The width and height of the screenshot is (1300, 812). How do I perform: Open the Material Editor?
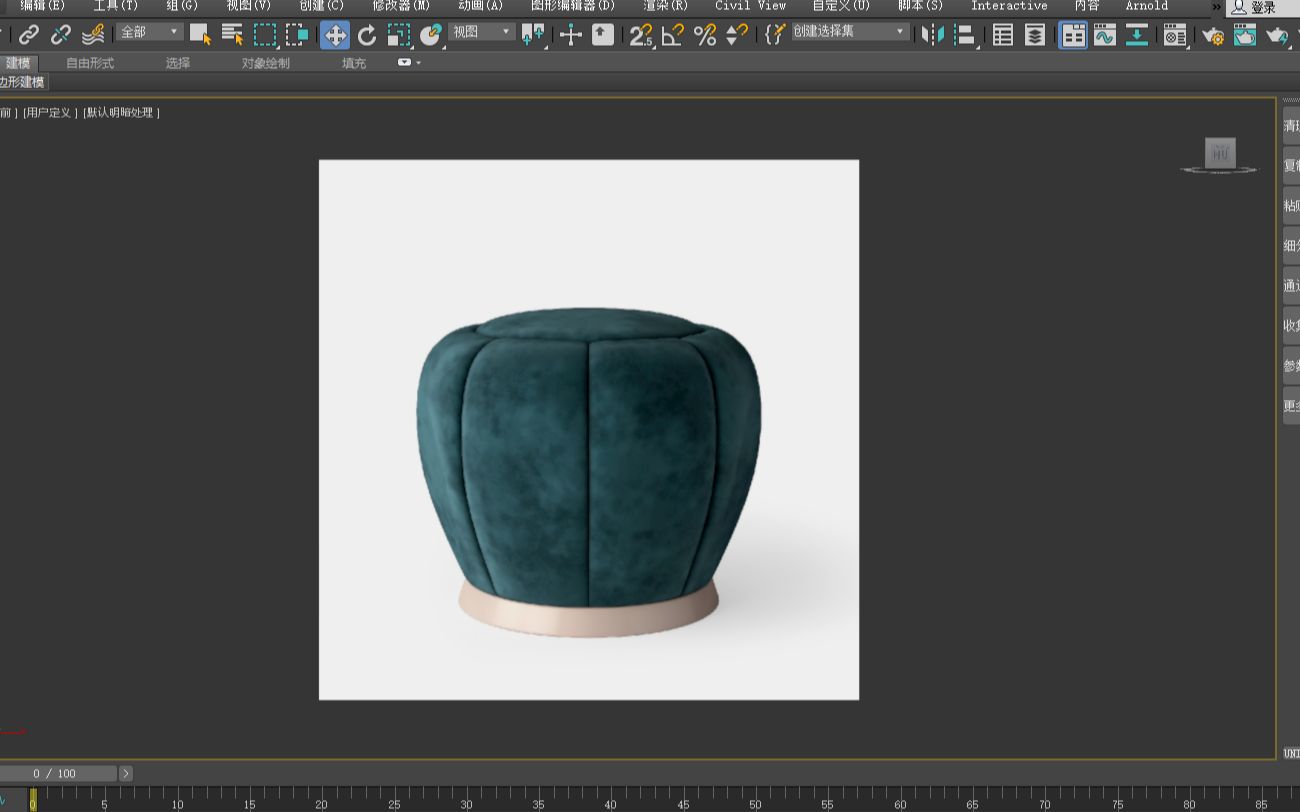pos(1175,35)
